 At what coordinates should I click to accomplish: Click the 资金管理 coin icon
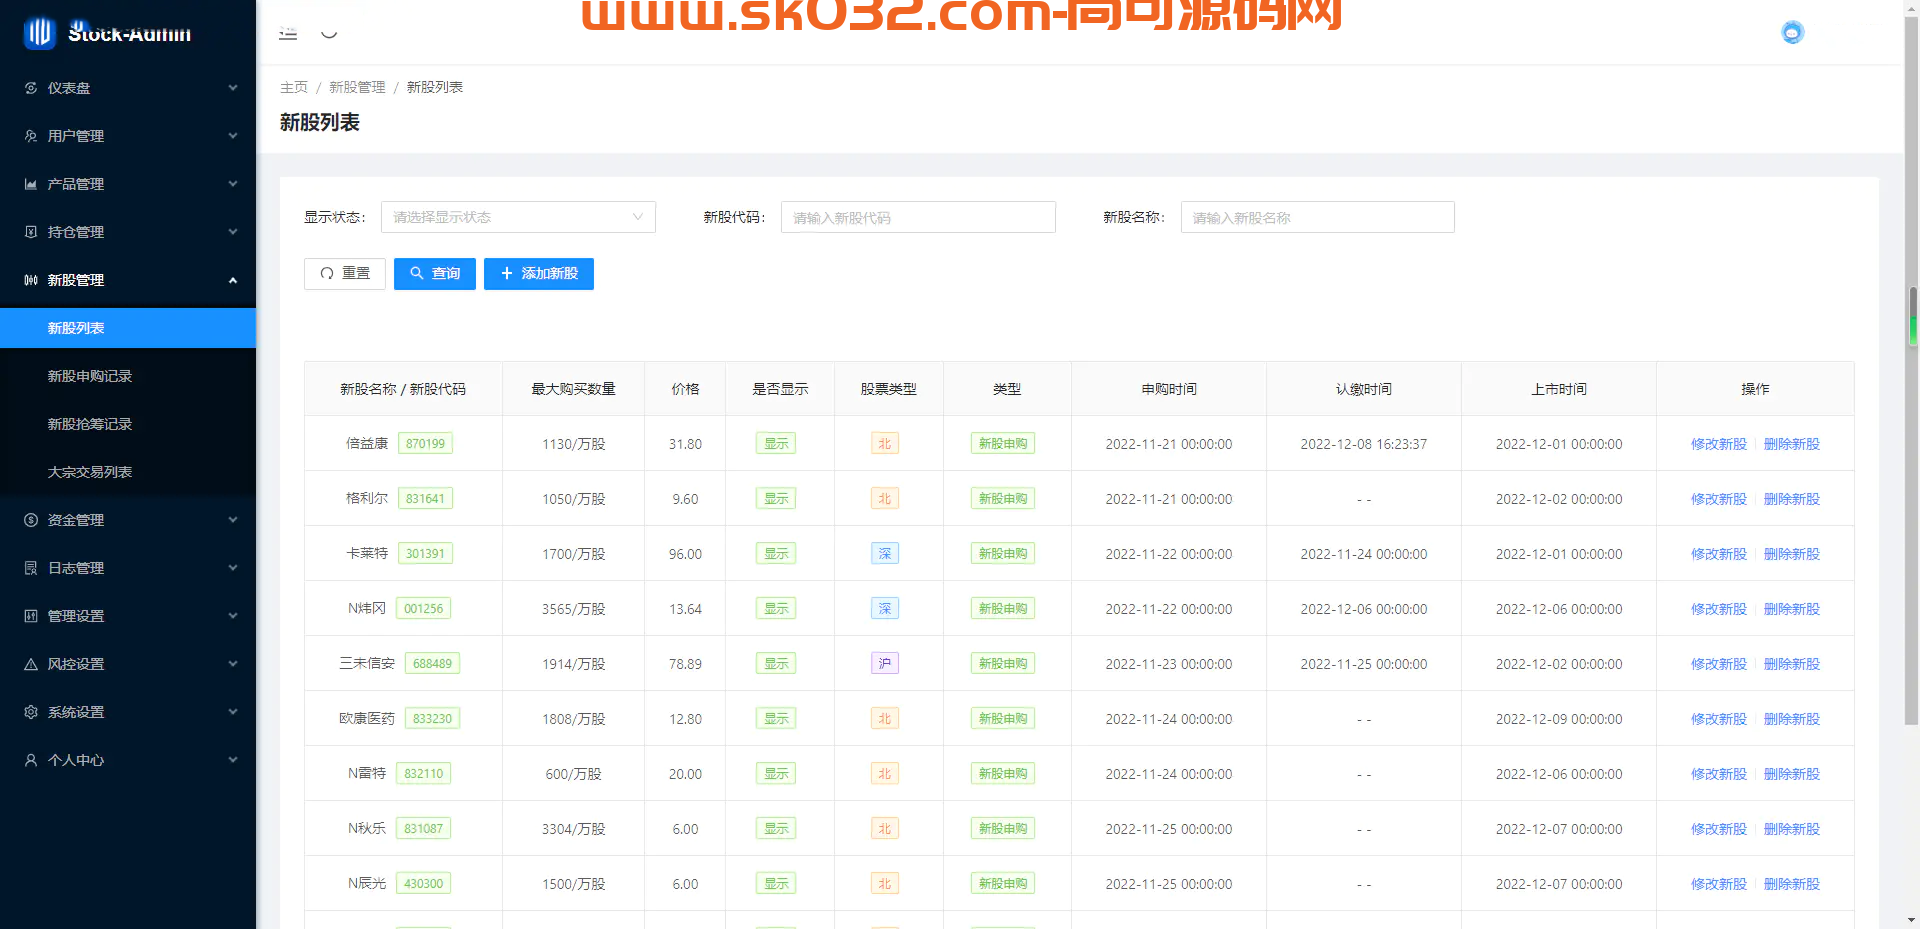(31, 520)
